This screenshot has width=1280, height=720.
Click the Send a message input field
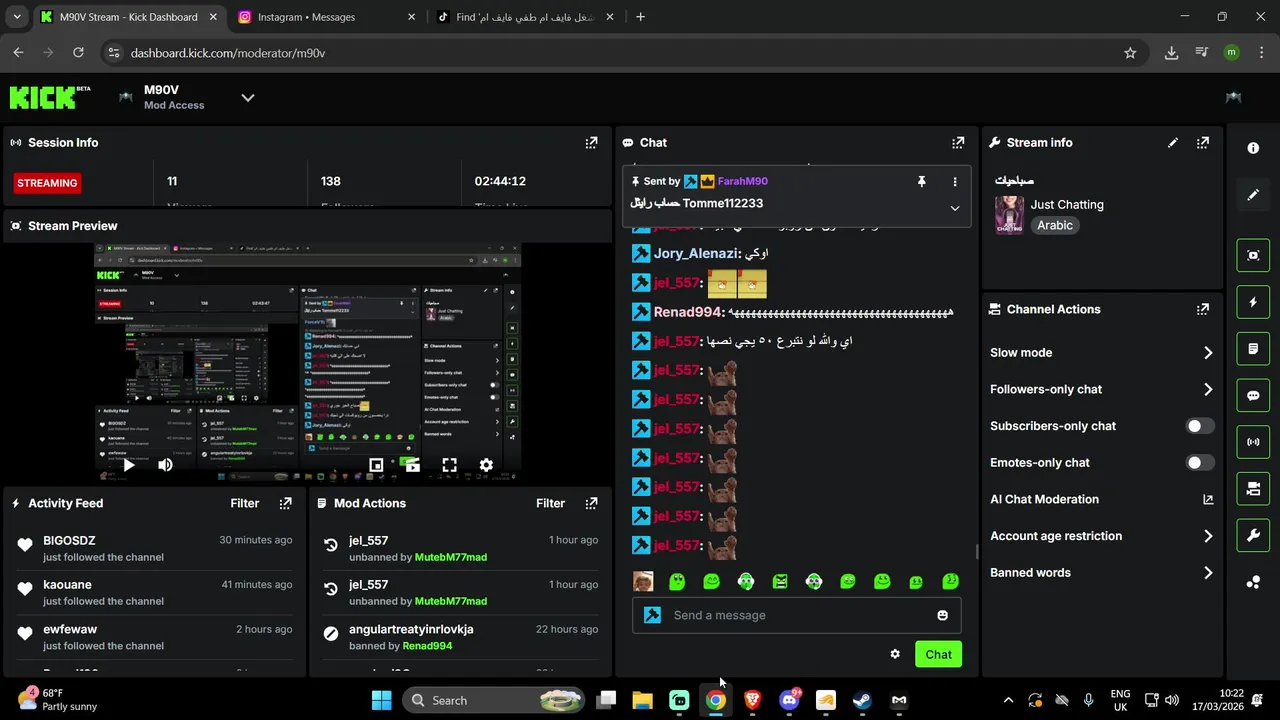tap(797, 615)
